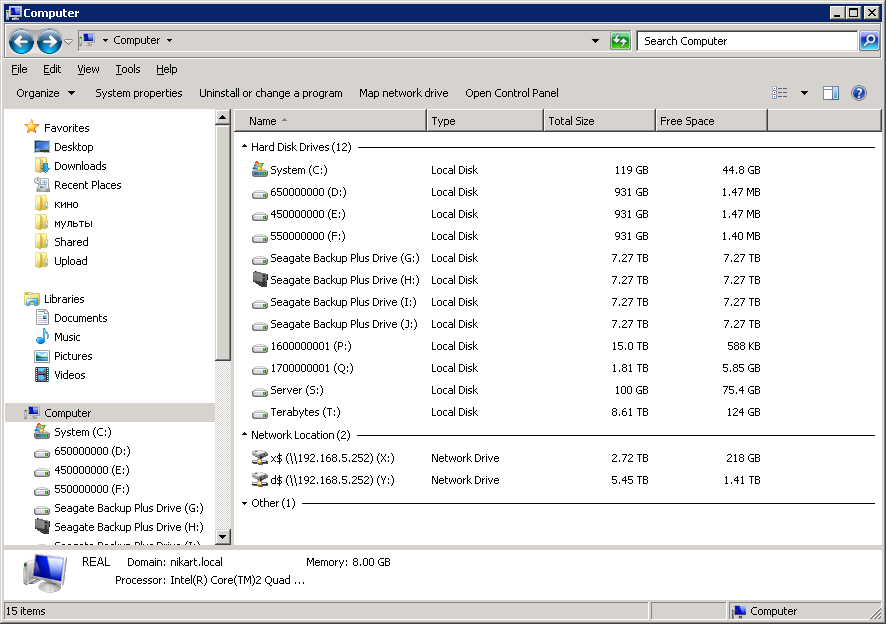This screenshot has height=624, width=886.
Task: Open the Tools menu
Action: point(127,69)
